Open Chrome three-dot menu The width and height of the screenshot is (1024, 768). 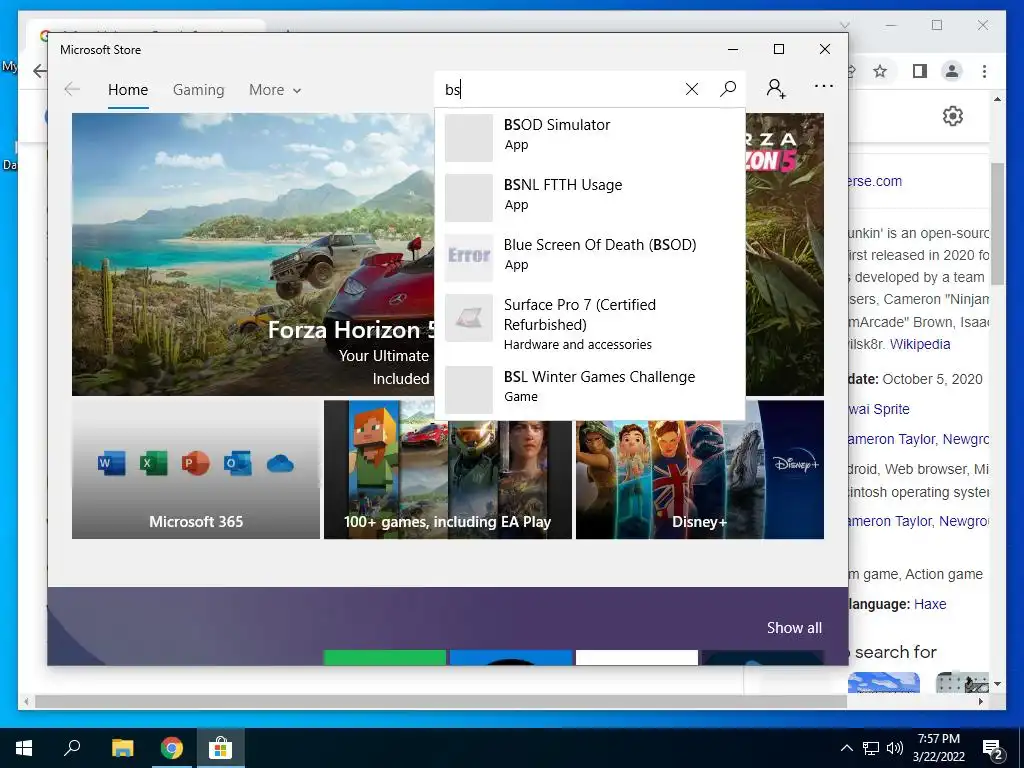984,71
